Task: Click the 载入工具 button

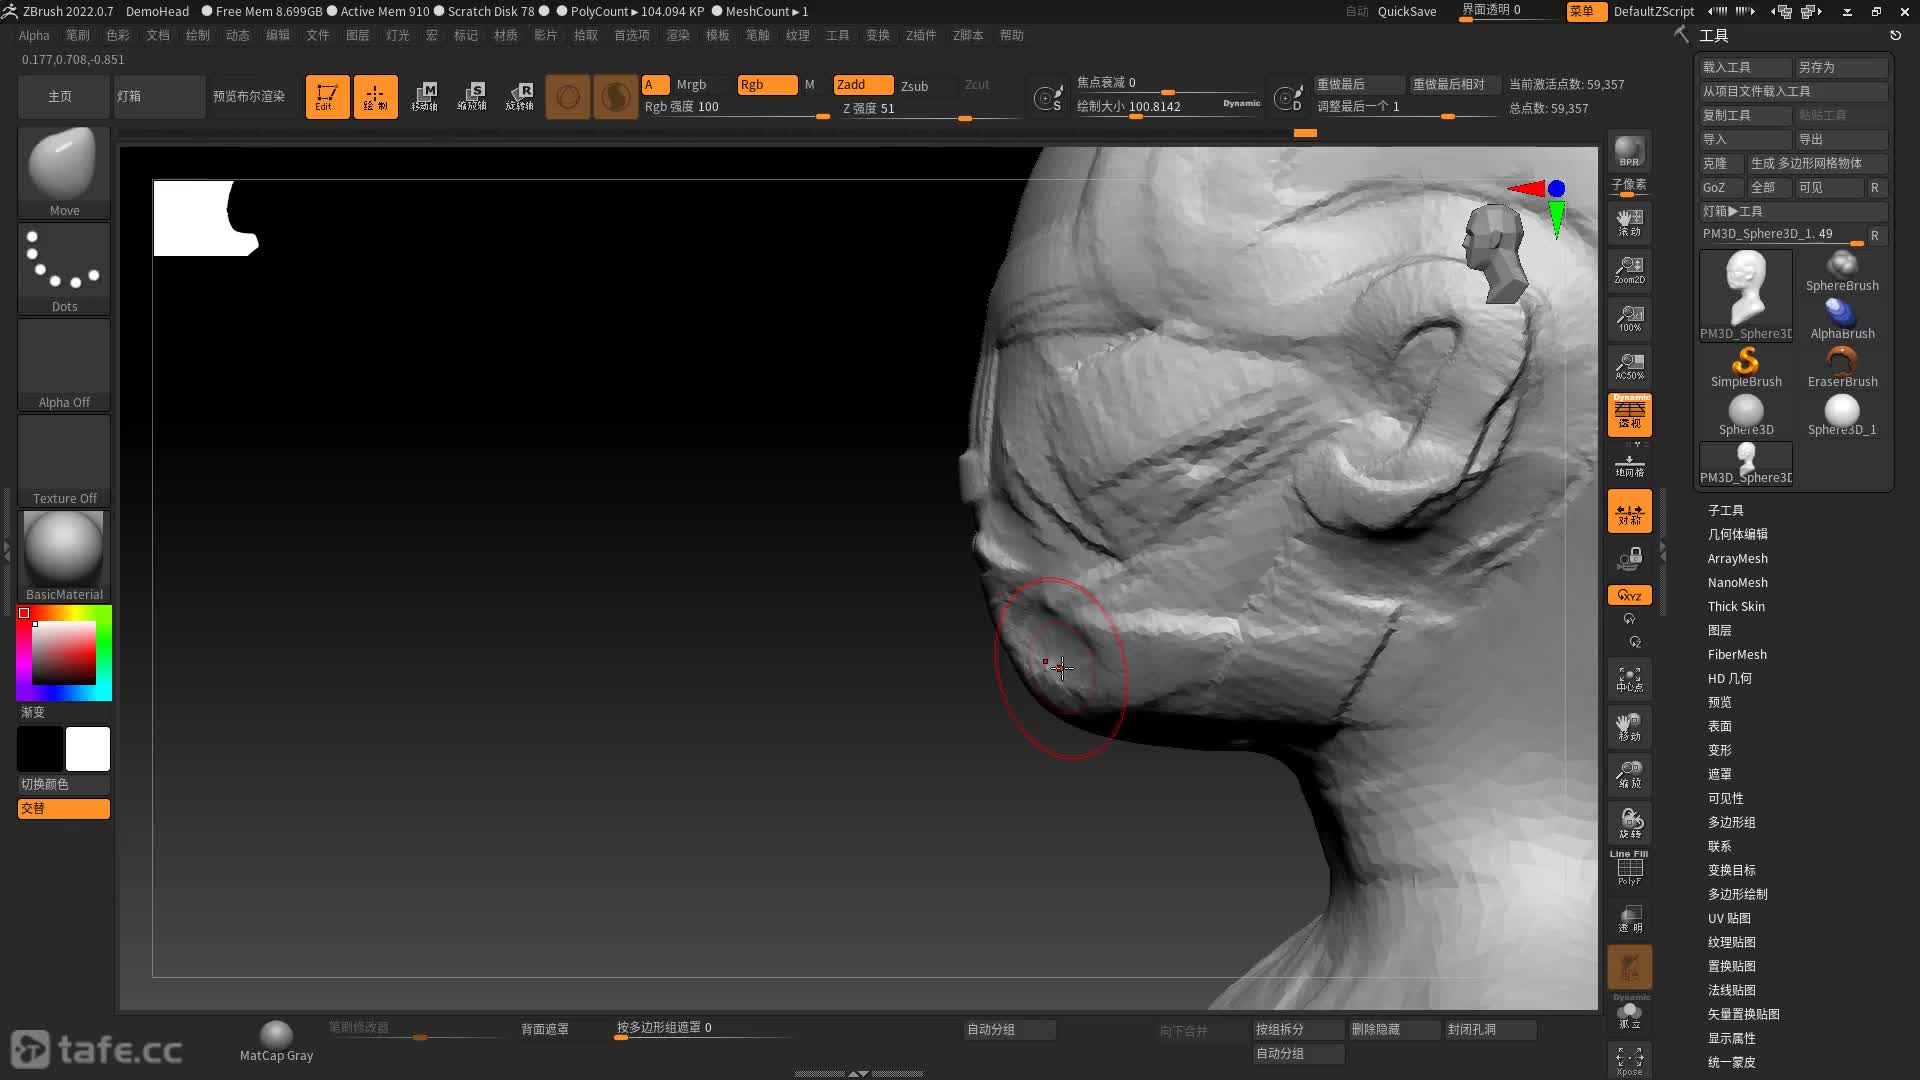Action: coord(1745,67)
